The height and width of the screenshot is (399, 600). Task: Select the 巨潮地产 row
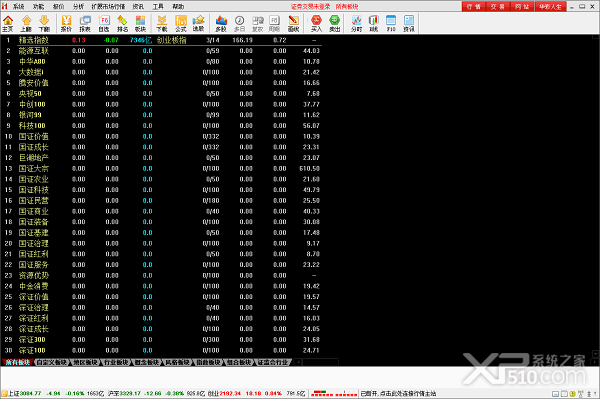pyautogui.click(x=161, y=158)
